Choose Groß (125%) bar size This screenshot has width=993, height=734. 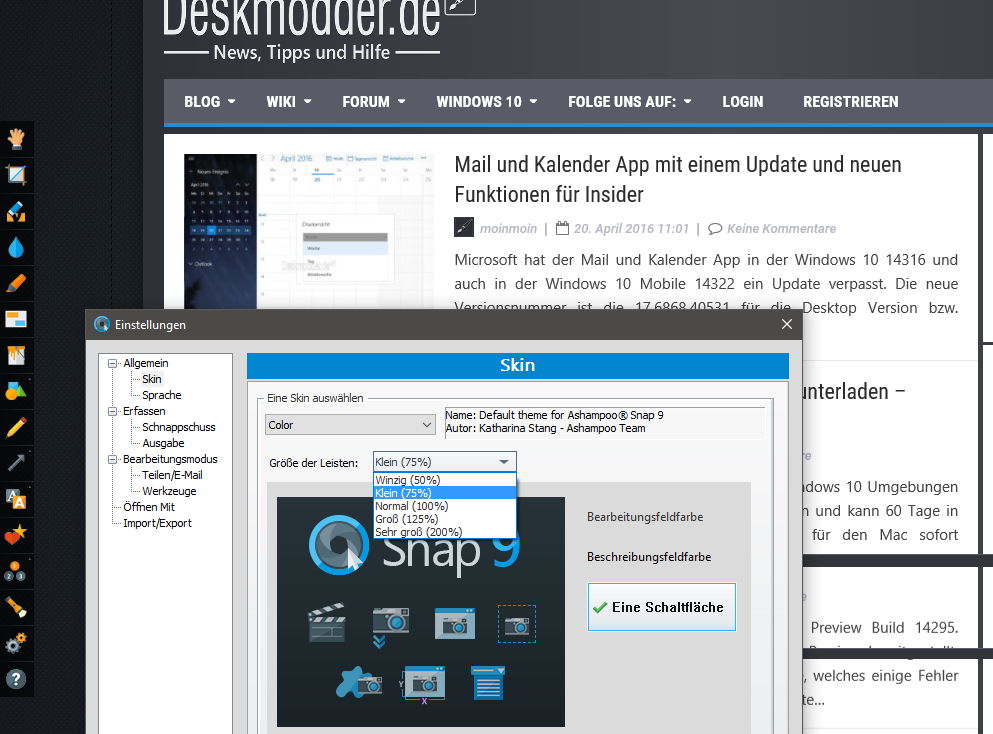445,519
